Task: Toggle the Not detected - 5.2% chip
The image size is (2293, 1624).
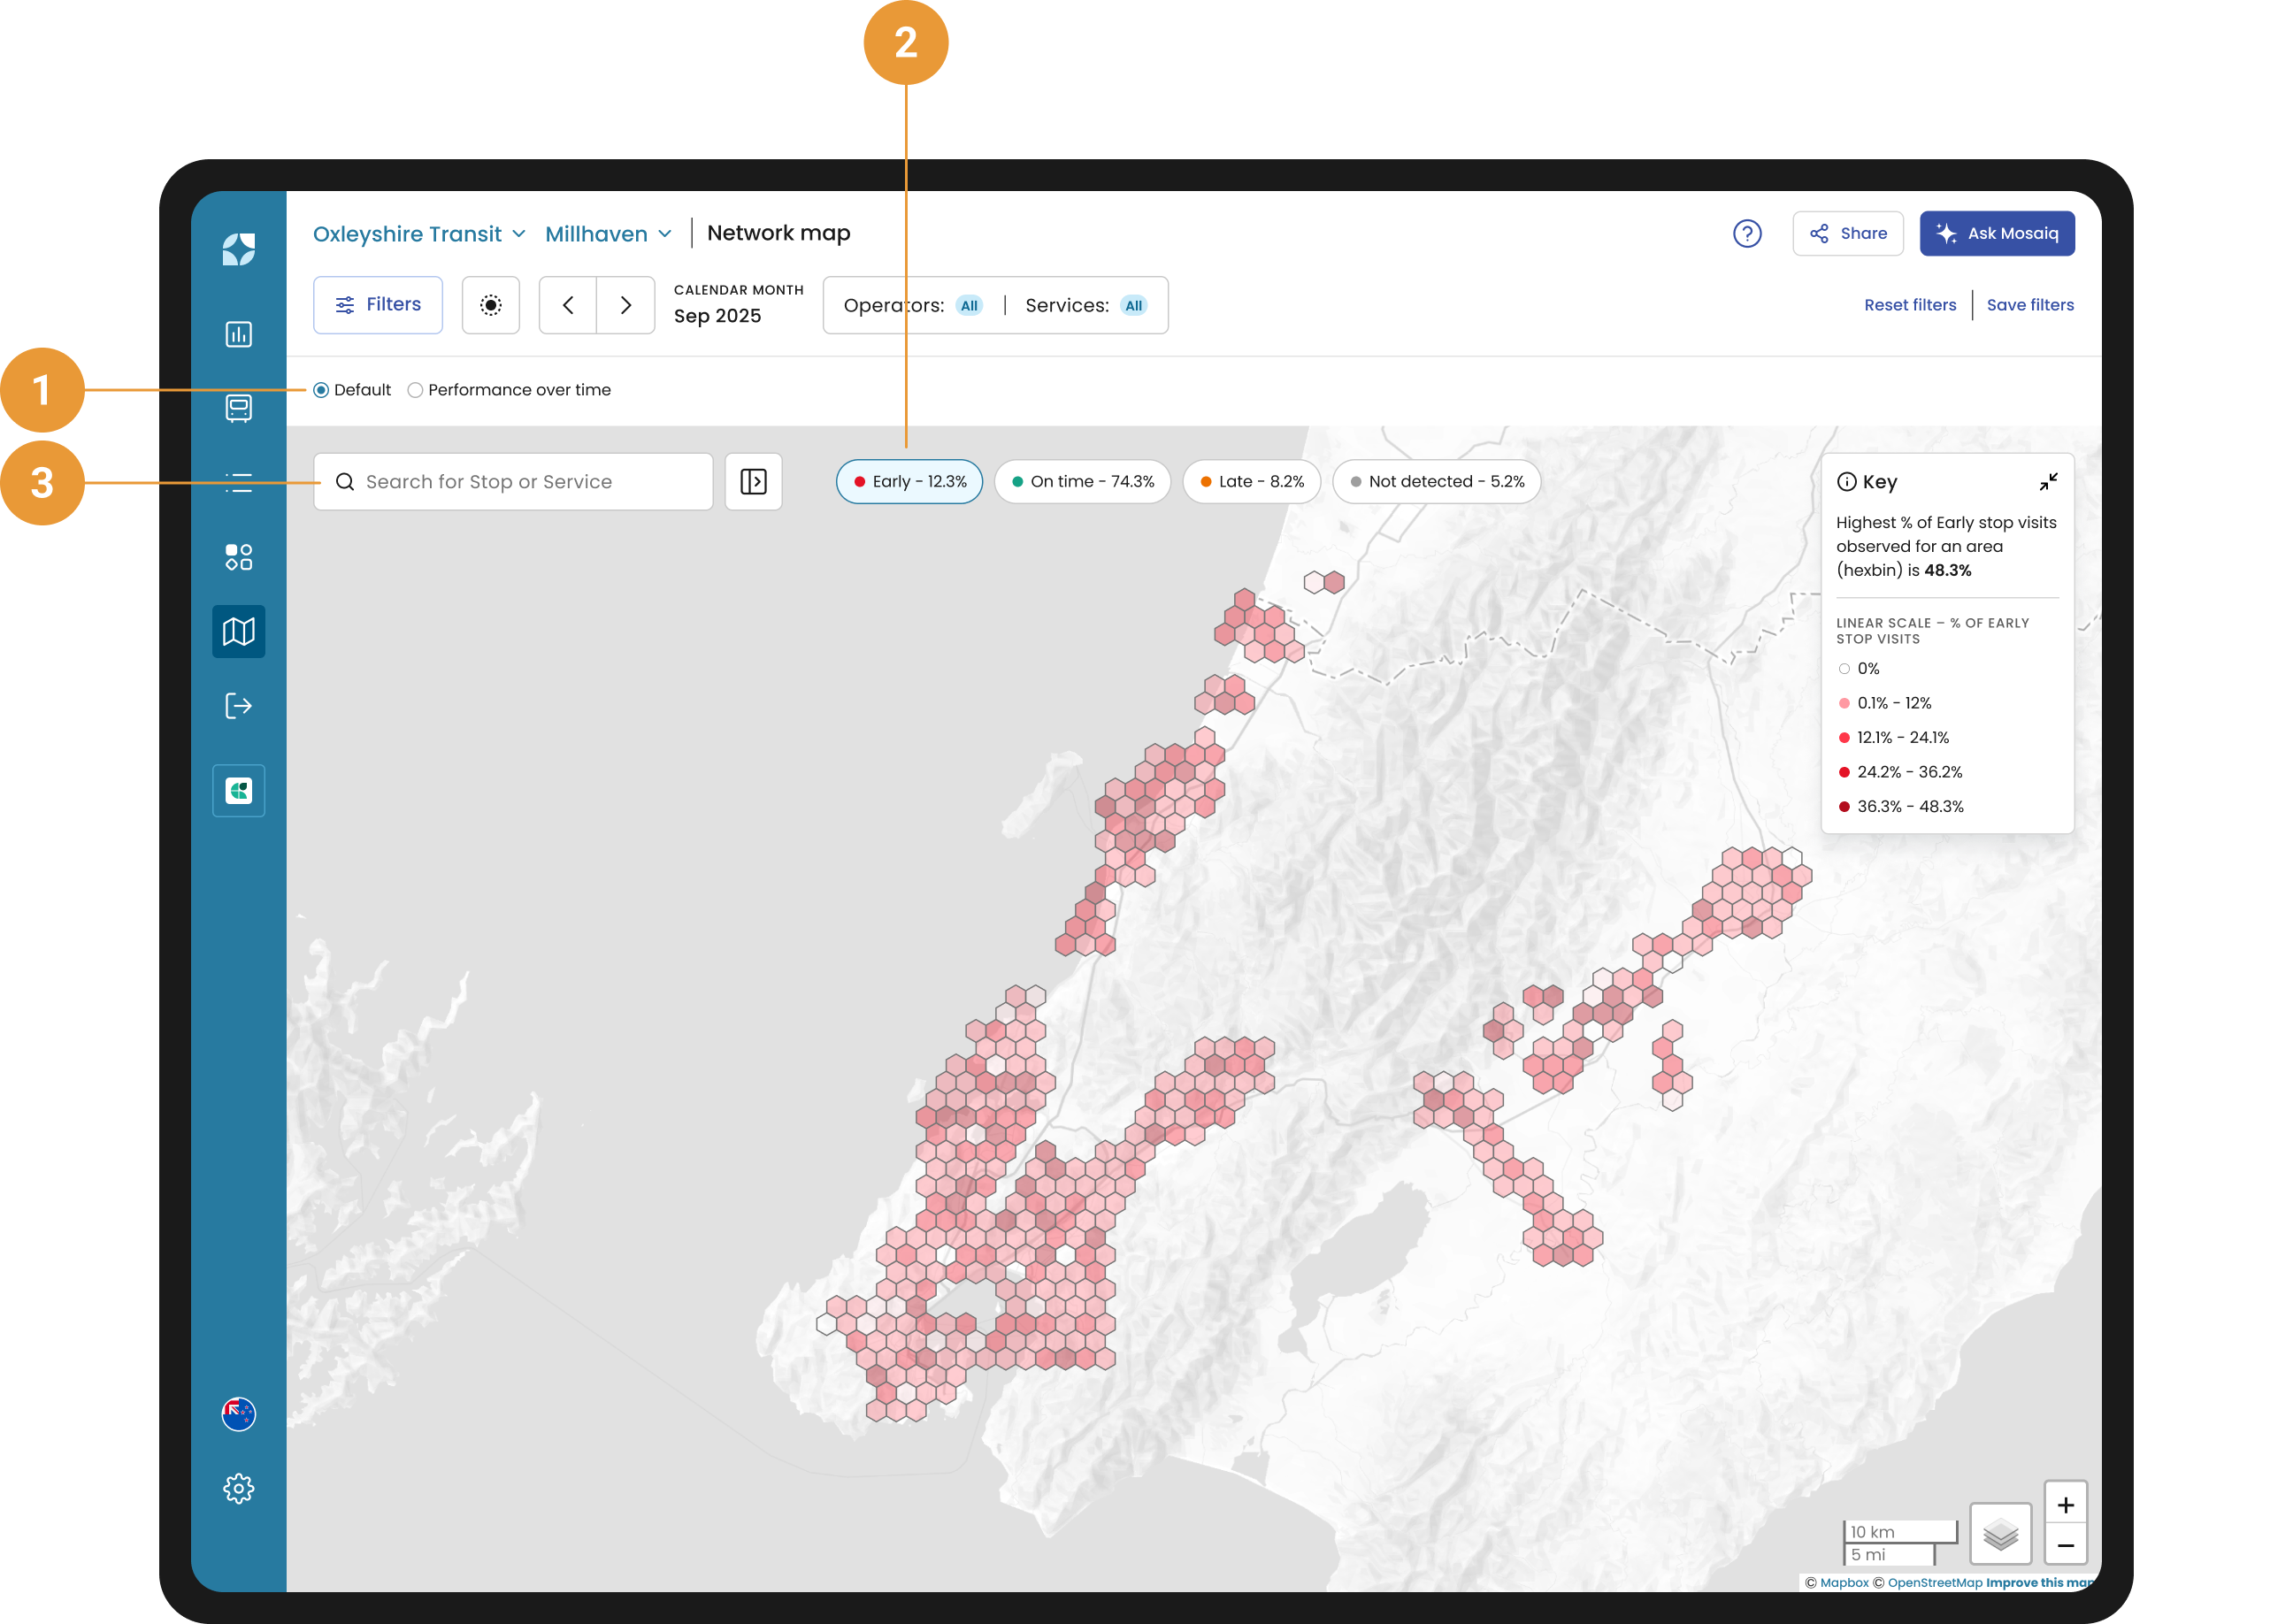Action: coord(1436,482)
